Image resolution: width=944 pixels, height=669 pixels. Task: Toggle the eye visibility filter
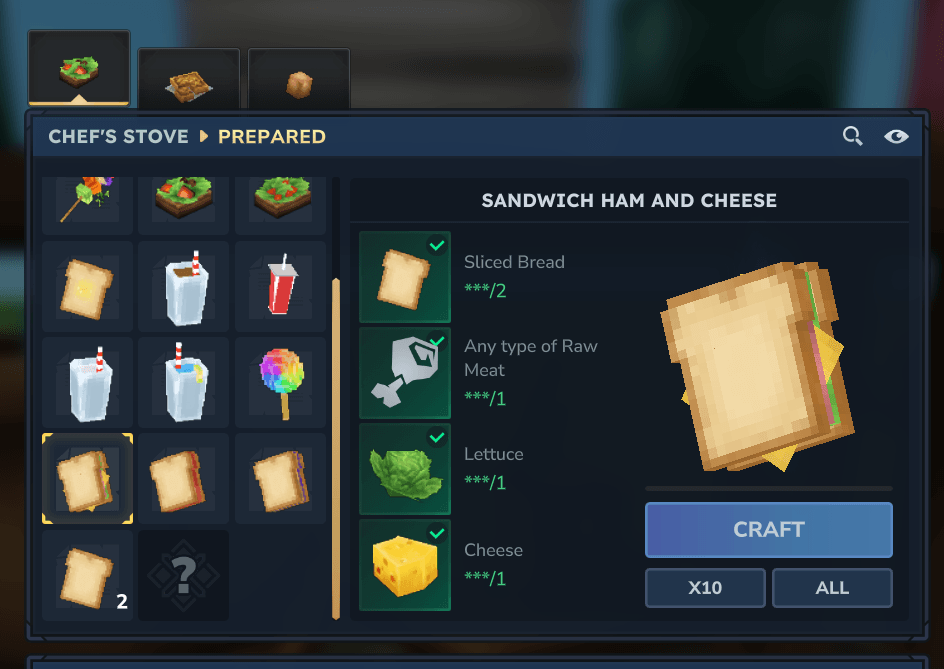(896, 137)
